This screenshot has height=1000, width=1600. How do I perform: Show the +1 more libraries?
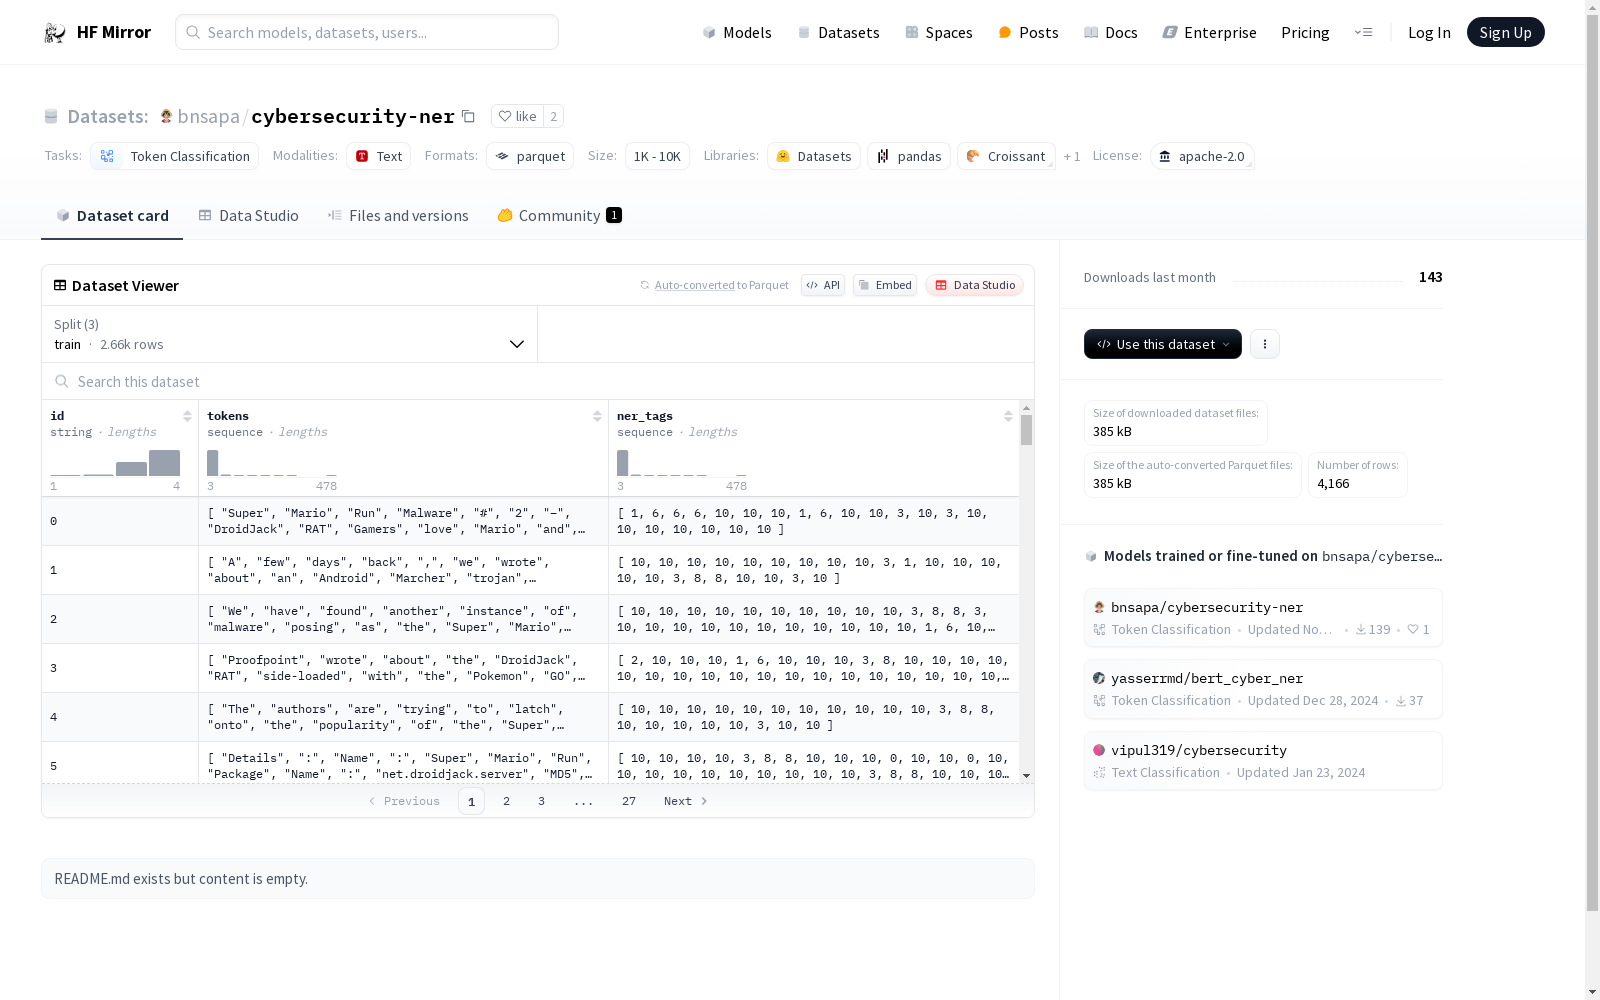pyautogui.click(x=1072, y=157)
